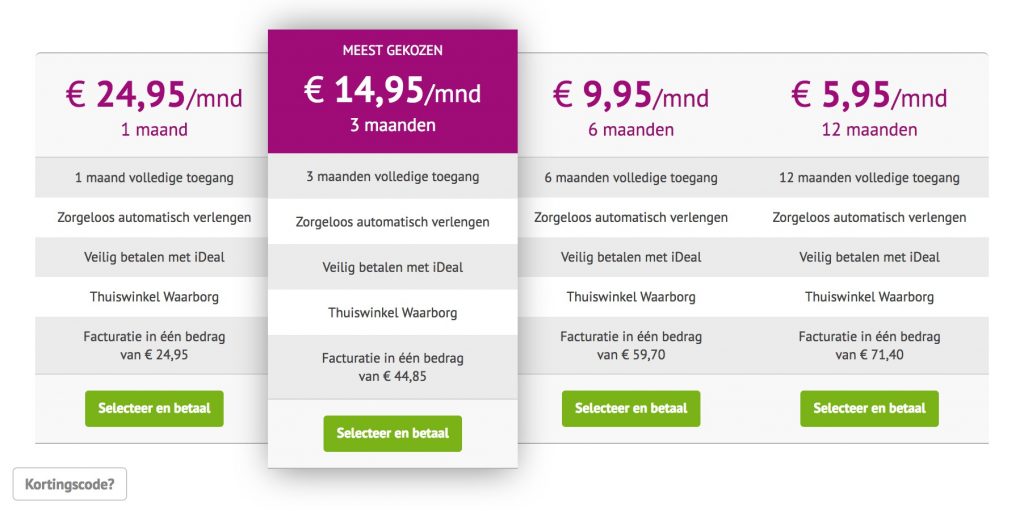Select the € 5,95/mnd price heading
The width and height of the screenshot is (1024, 520).
(x=869, y=95)
